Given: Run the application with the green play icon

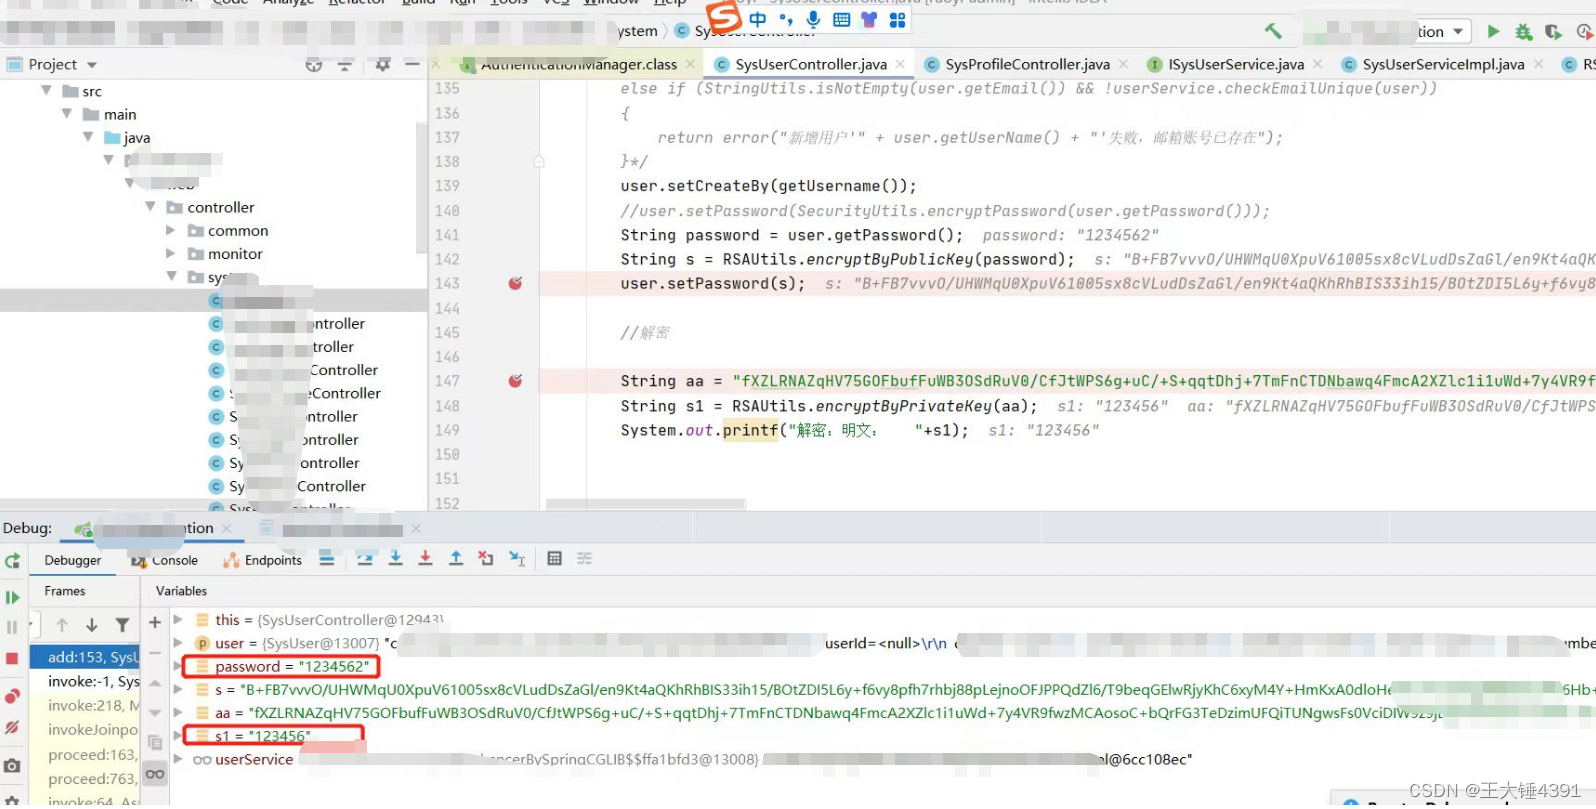Looking at the screenshot, I should coord(1493,31).
